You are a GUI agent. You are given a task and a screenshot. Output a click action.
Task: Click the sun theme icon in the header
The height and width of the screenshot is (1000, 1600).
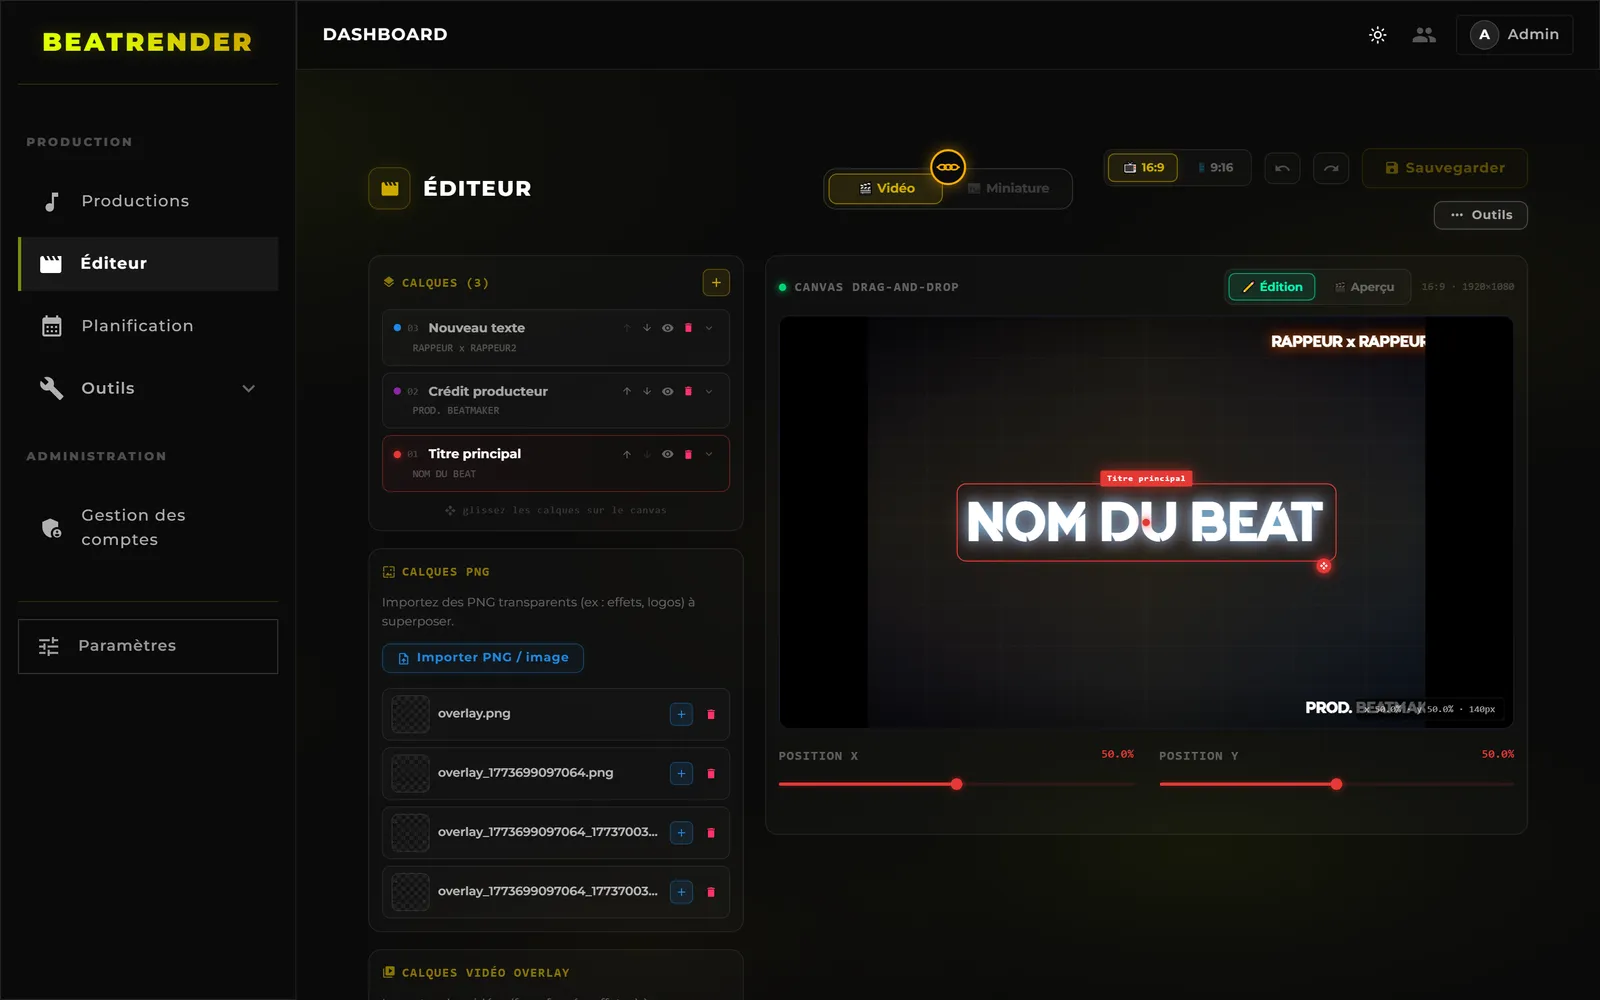click(1377, 35)
